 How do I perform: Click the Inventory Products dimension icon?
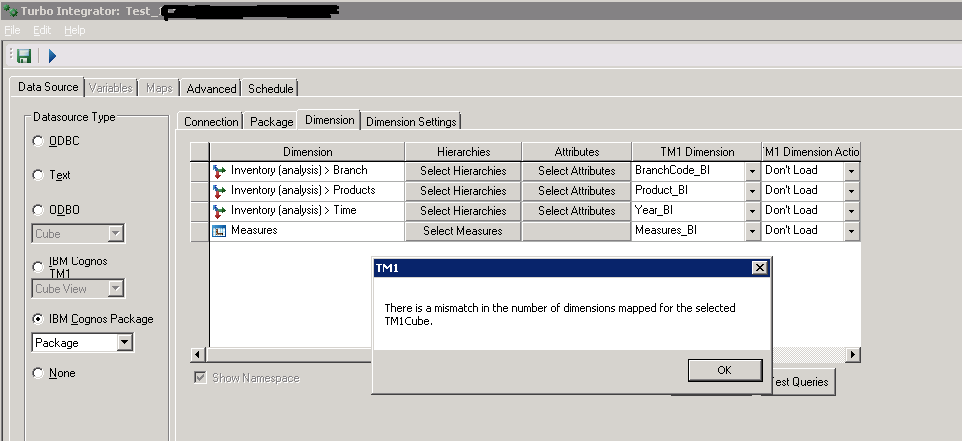coord(219,191)
